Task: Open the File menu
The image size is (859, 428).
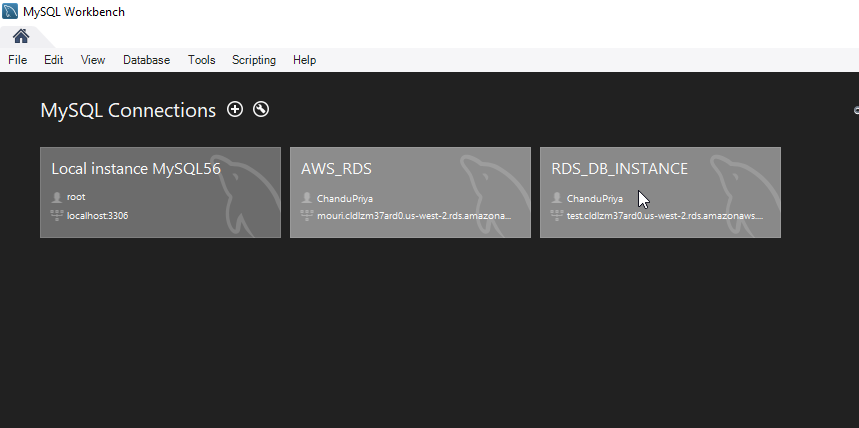Action: [x=18, y=60]
